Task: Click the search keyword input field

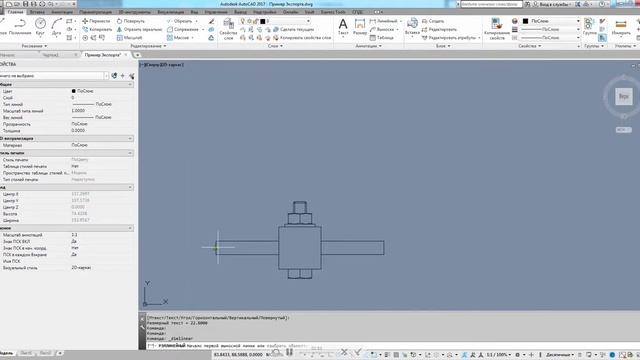Action: pyautogui.click(x=491, y=4)
